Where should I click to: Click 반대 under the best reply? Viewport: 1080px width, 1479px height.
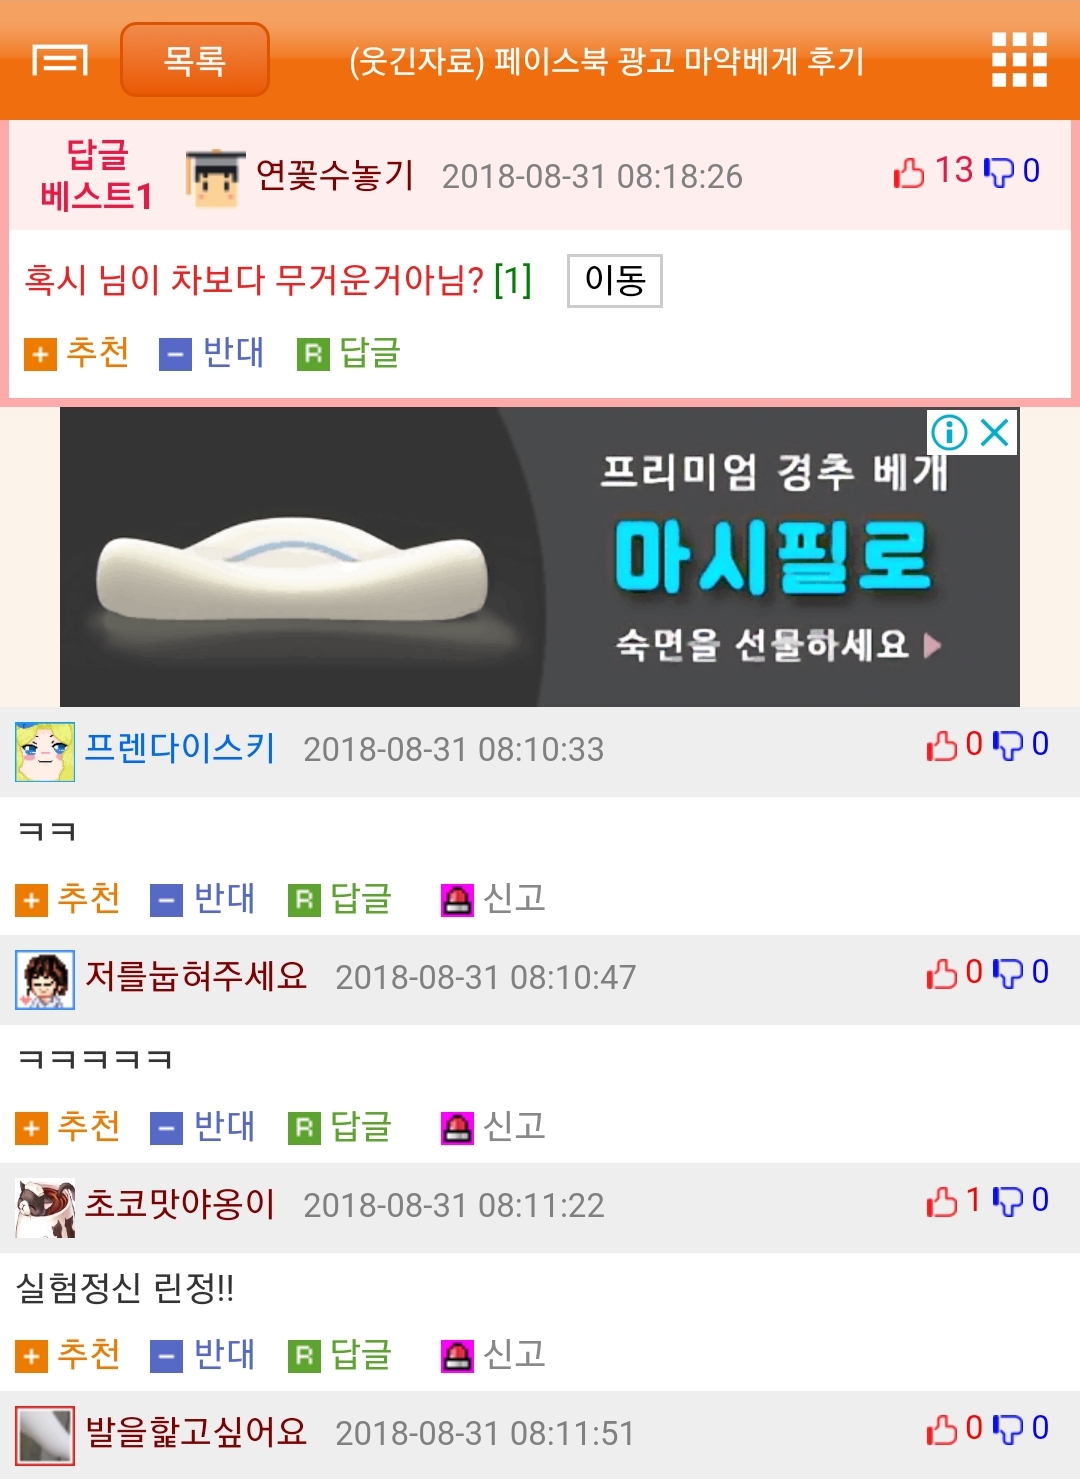(x=212, y=352)
